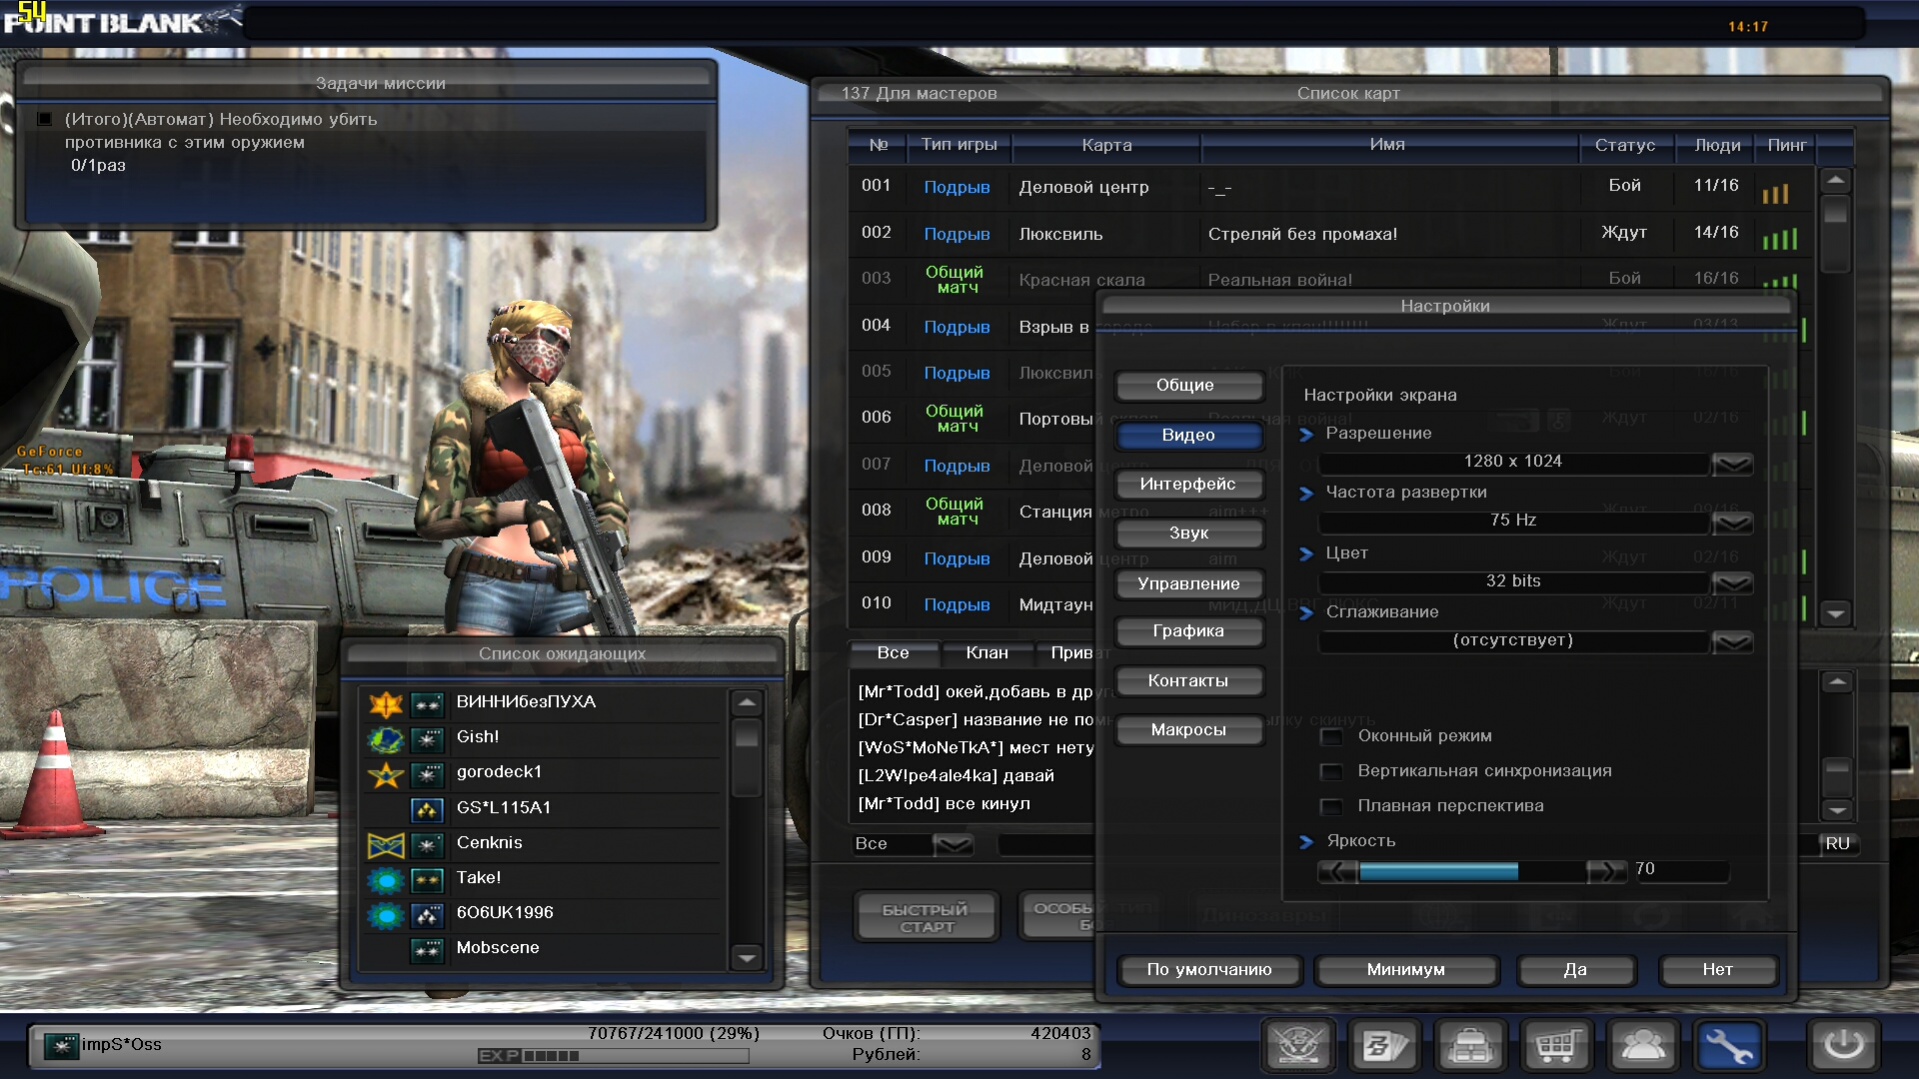Click the Да confirm button
1919x1079 pixels.
pyautogui.click(x=1575, y=969)
